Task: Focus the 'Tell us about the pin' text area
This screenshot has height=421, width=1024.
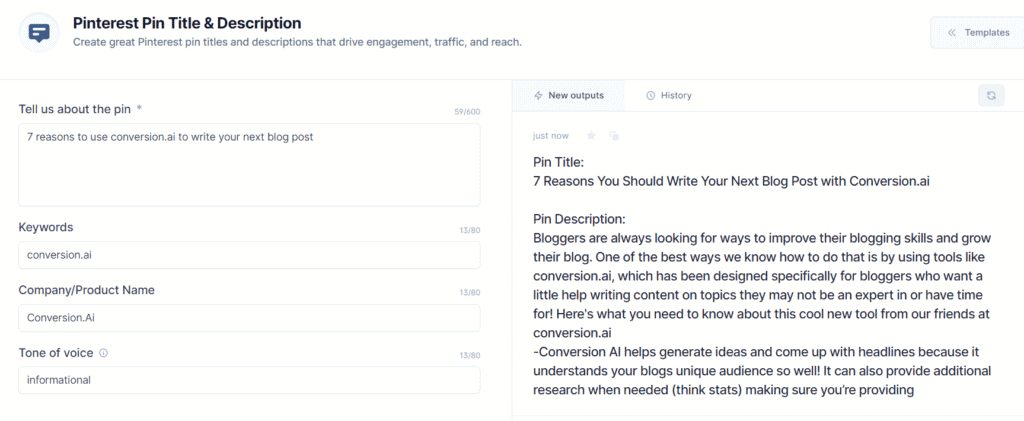Action: [249, 165]
